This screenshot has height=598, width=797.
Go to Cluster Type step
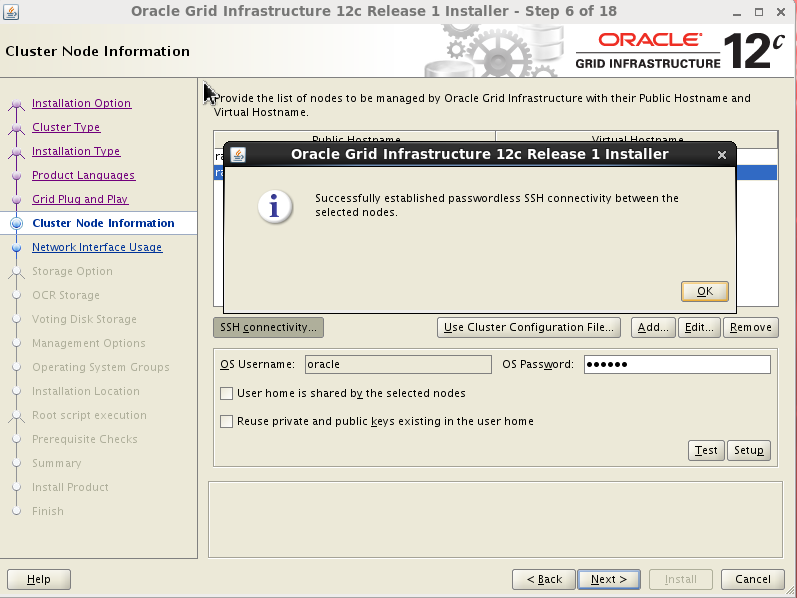tap(66, 127)
